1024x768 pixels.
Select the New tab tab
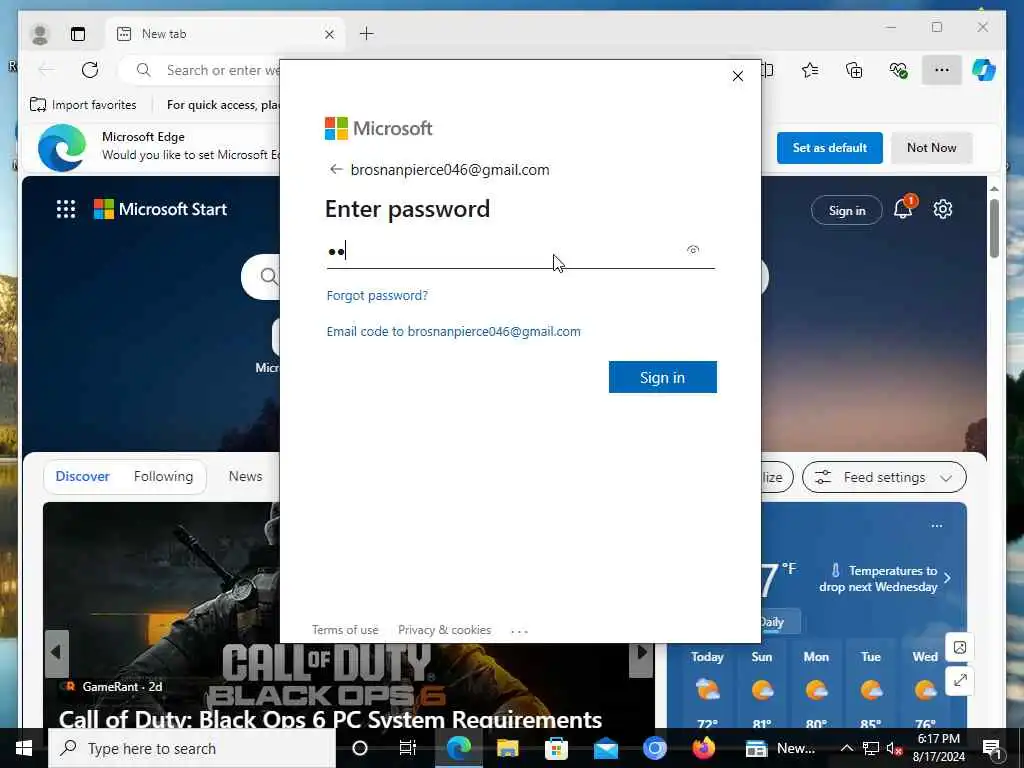224,34
